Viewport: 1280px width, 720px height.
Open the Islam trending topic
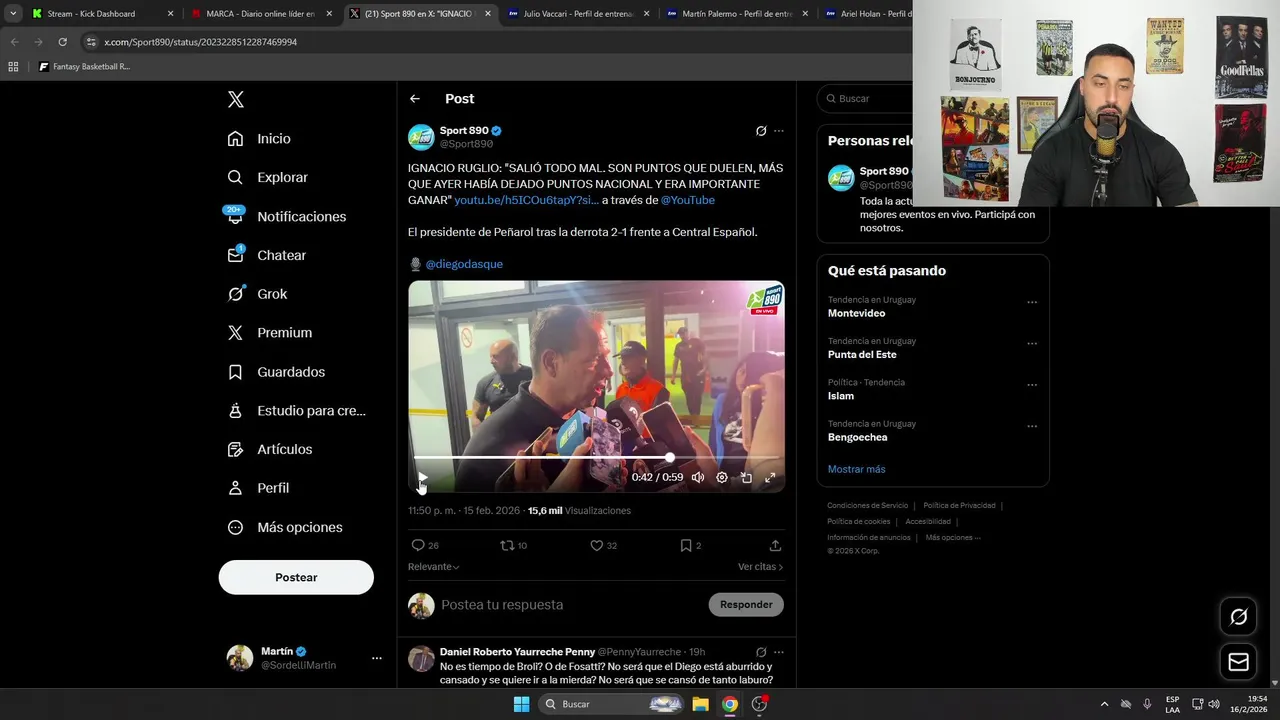(x=841, y=396)
